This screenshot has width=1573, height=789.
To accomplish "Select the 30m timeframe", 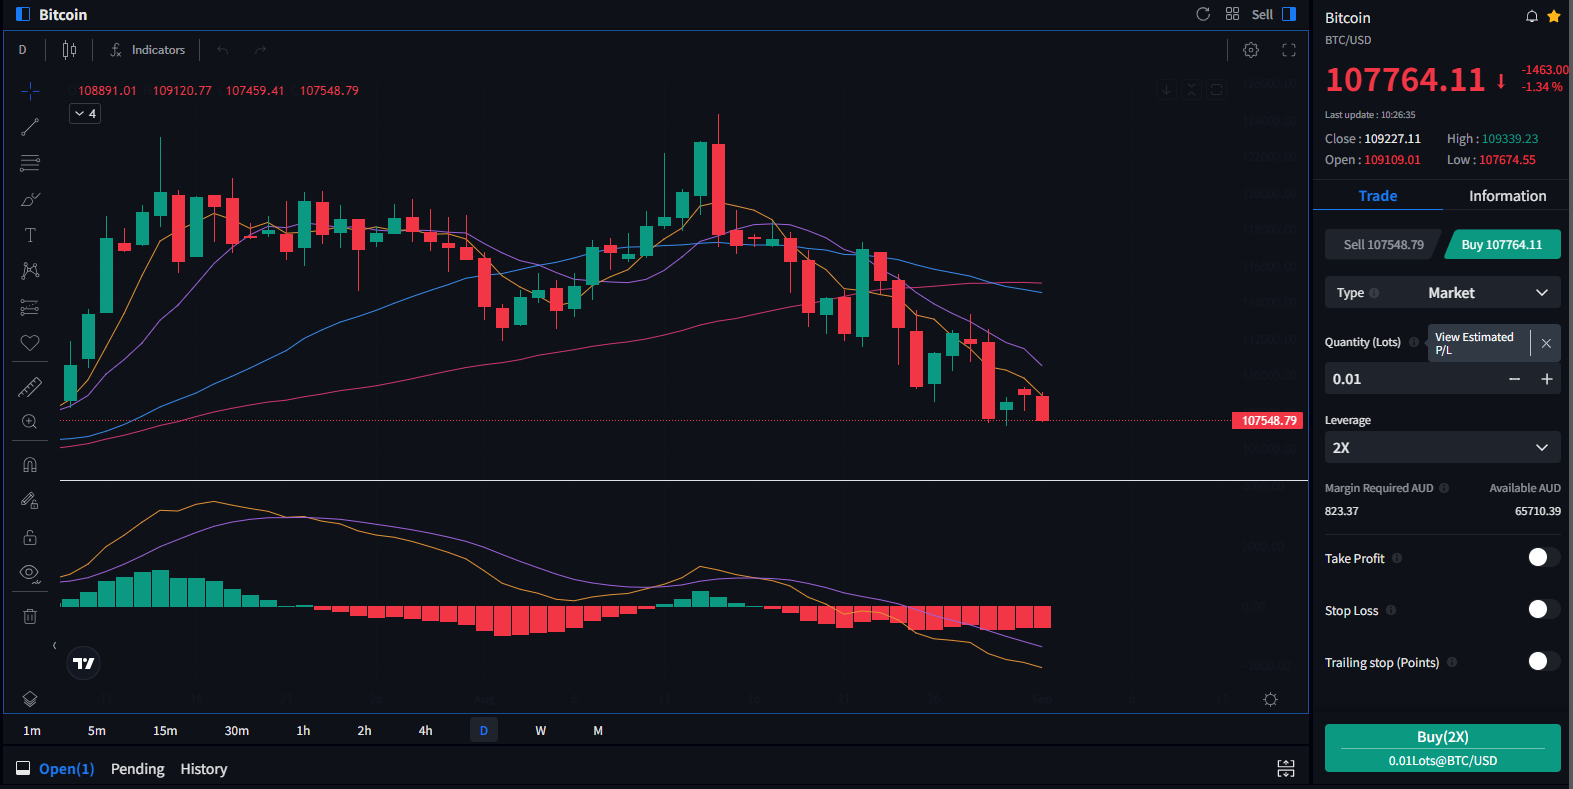I will 237,731.
